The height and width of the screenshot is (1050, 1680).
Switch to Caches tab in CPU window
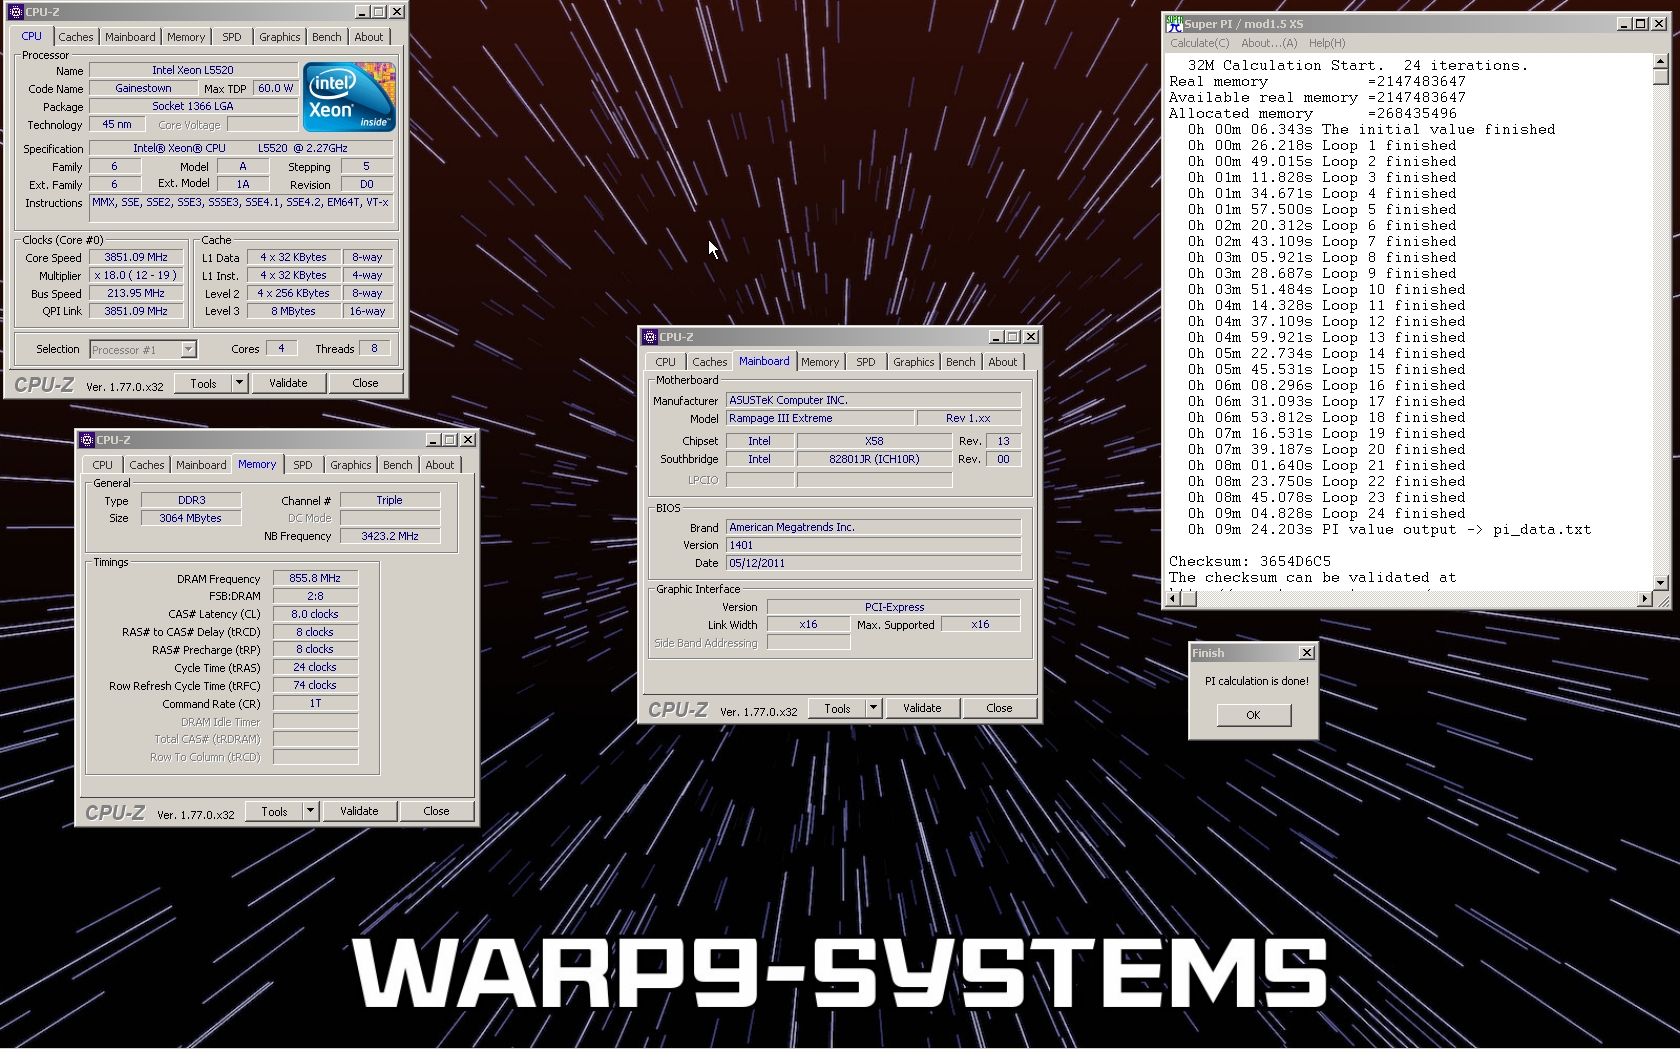click(x=76, y=37)
